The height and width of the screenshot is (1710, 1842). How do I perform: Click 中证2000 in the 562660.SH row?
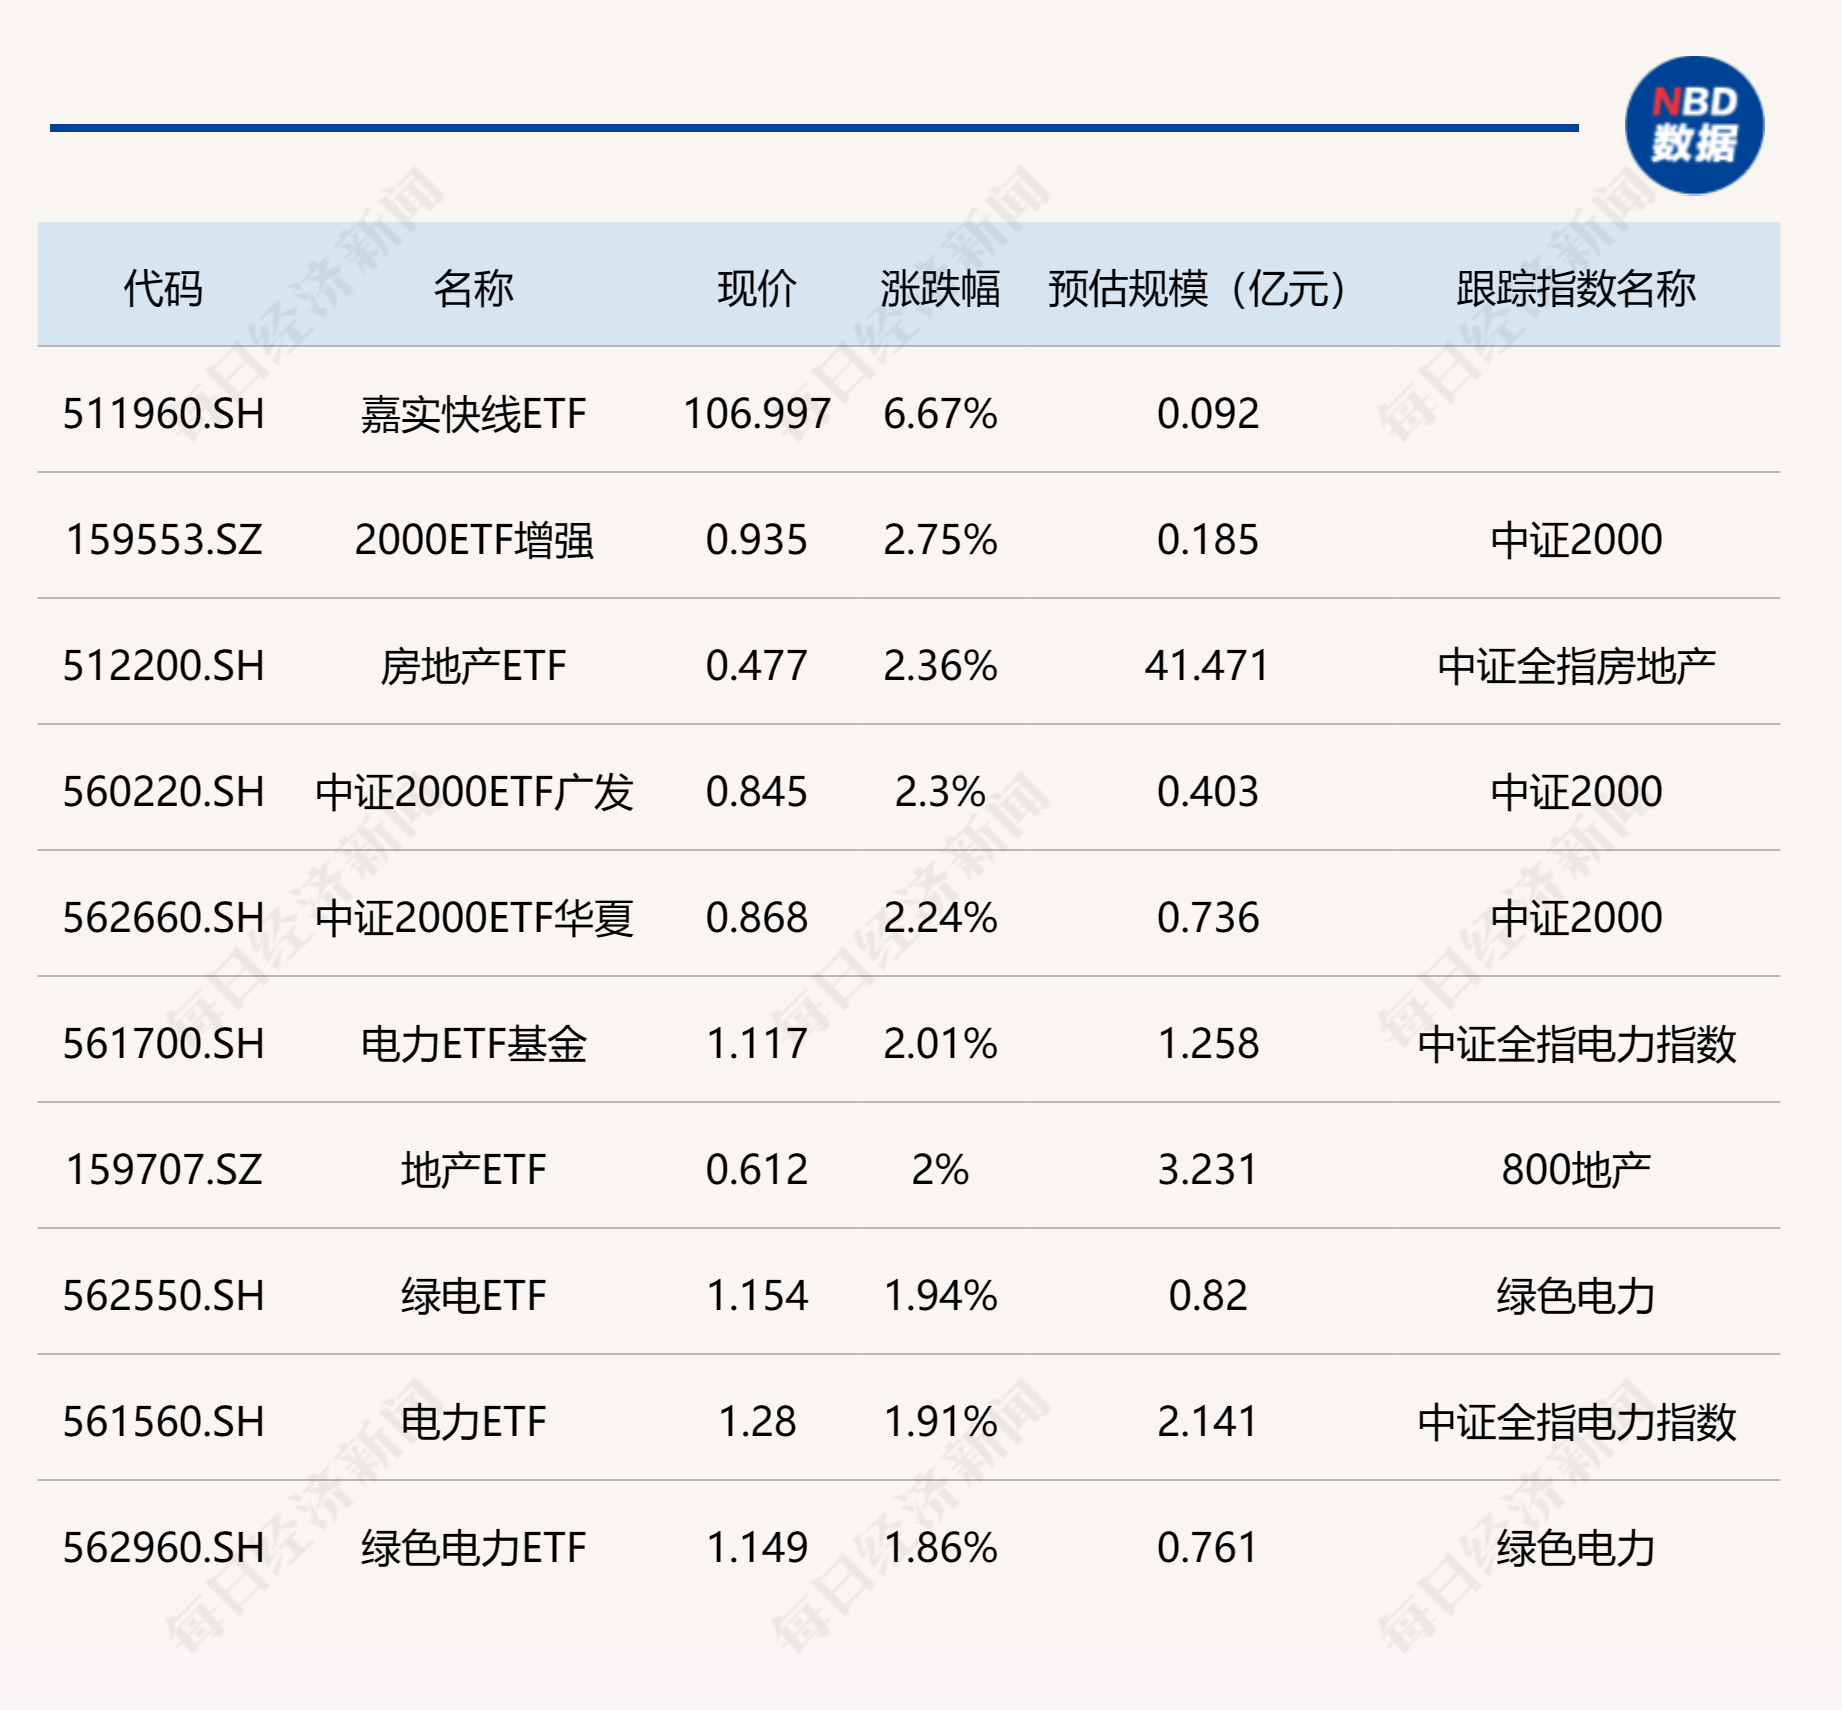click(1576, 918)
